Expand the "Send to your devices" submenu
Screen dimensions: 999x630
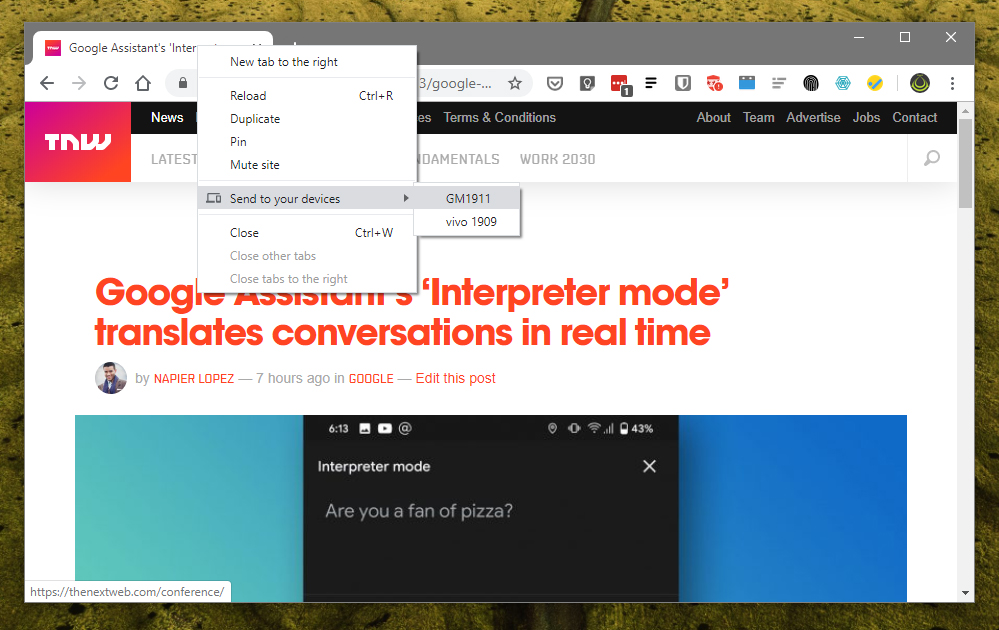coord(308,199)
